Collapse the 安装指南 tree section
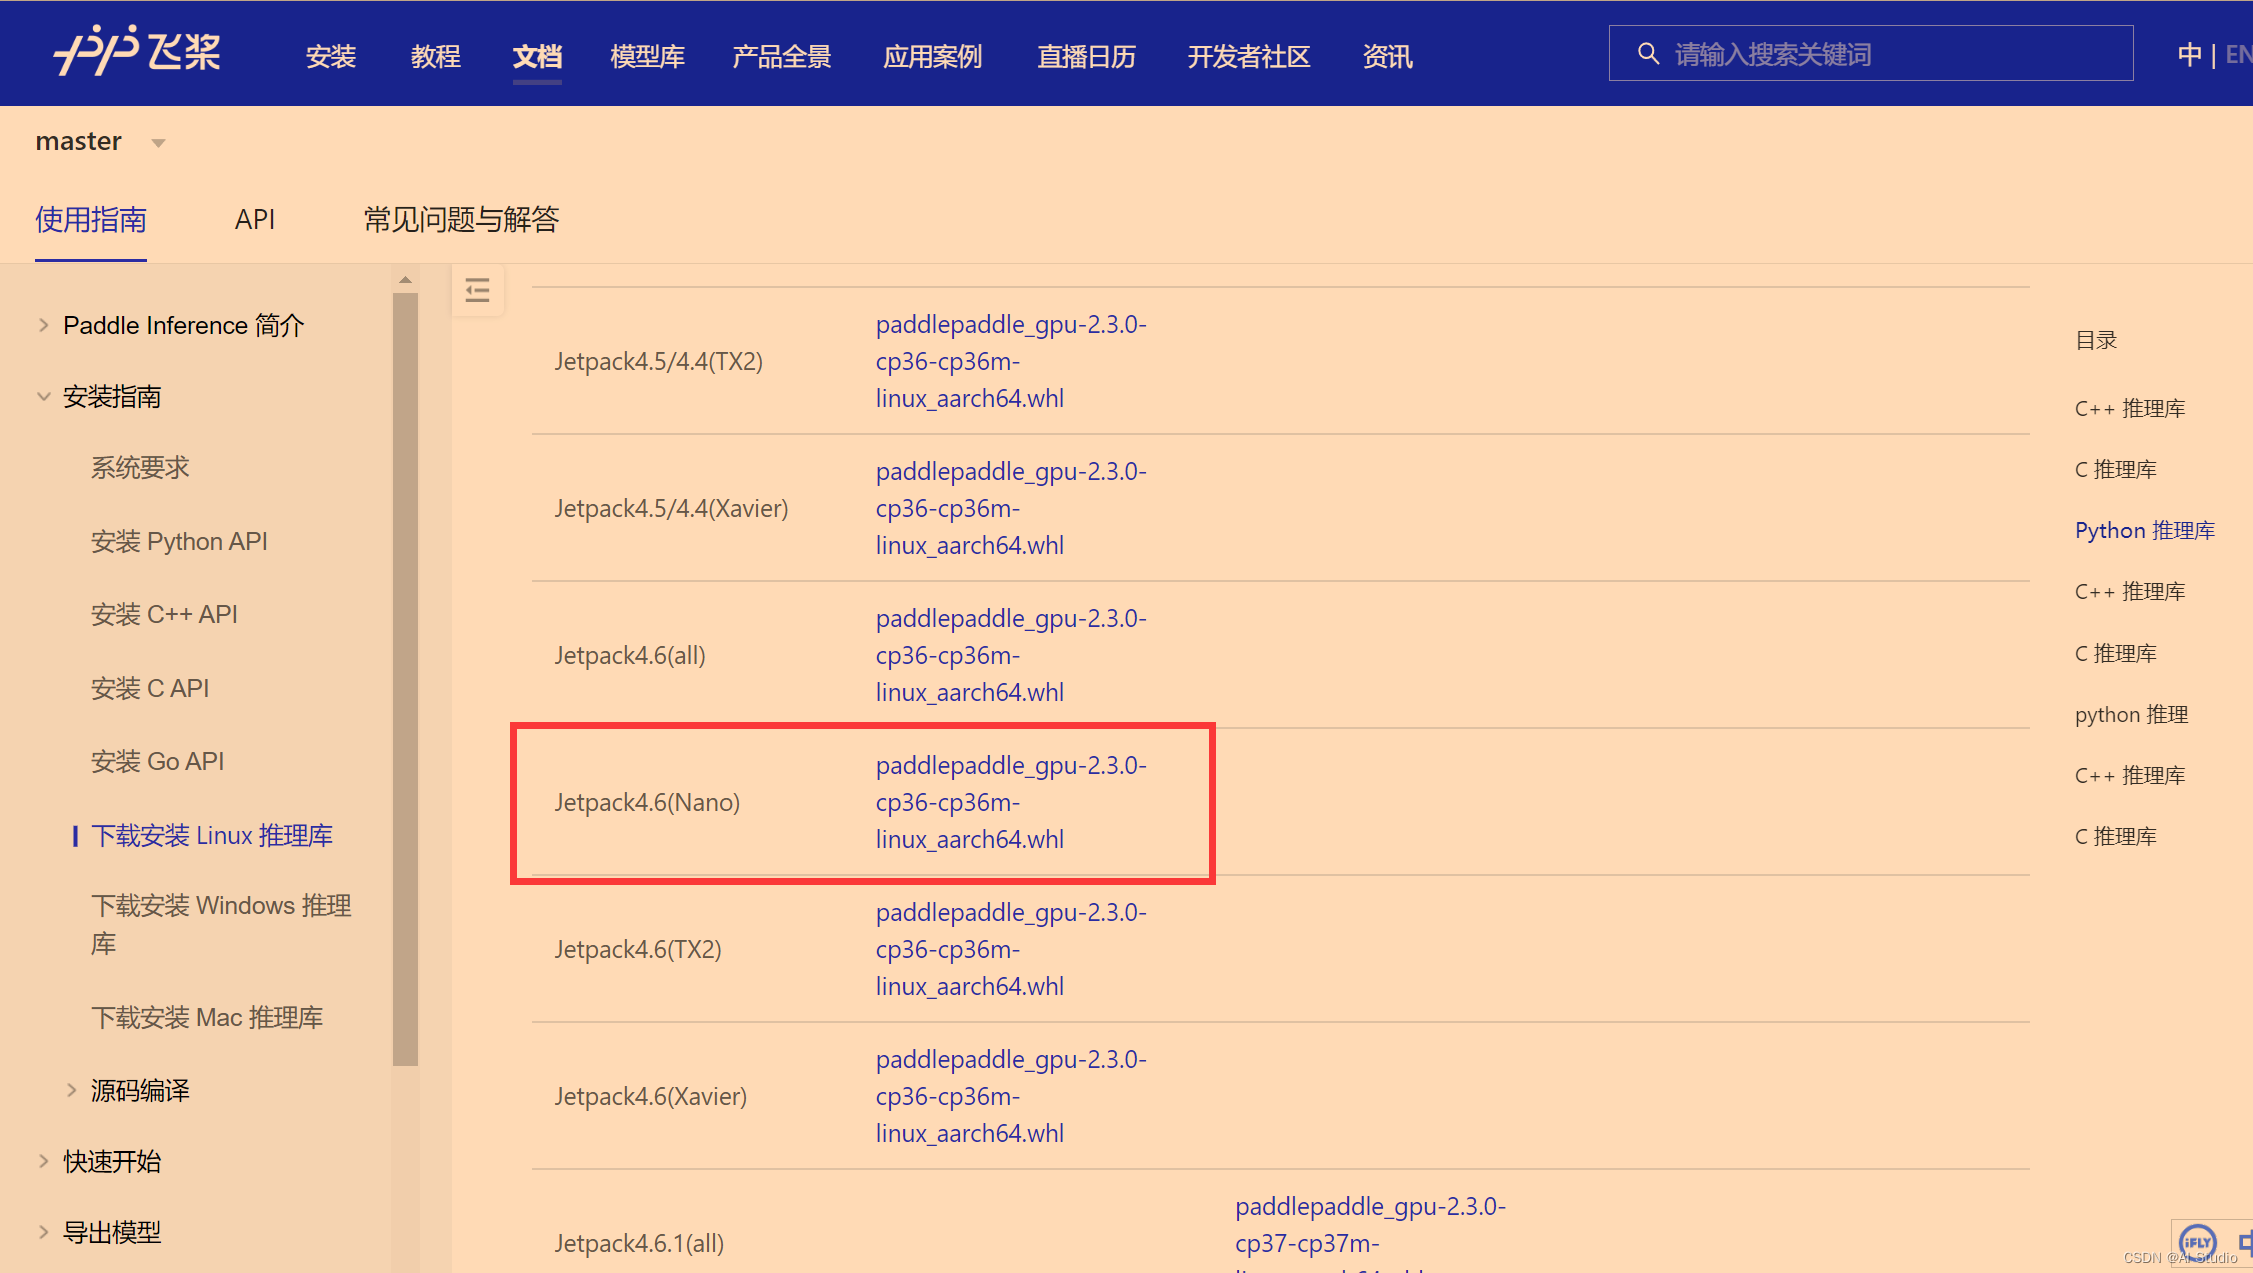The width and height of the screenshot is (2253, 1273). click(43, 396)
